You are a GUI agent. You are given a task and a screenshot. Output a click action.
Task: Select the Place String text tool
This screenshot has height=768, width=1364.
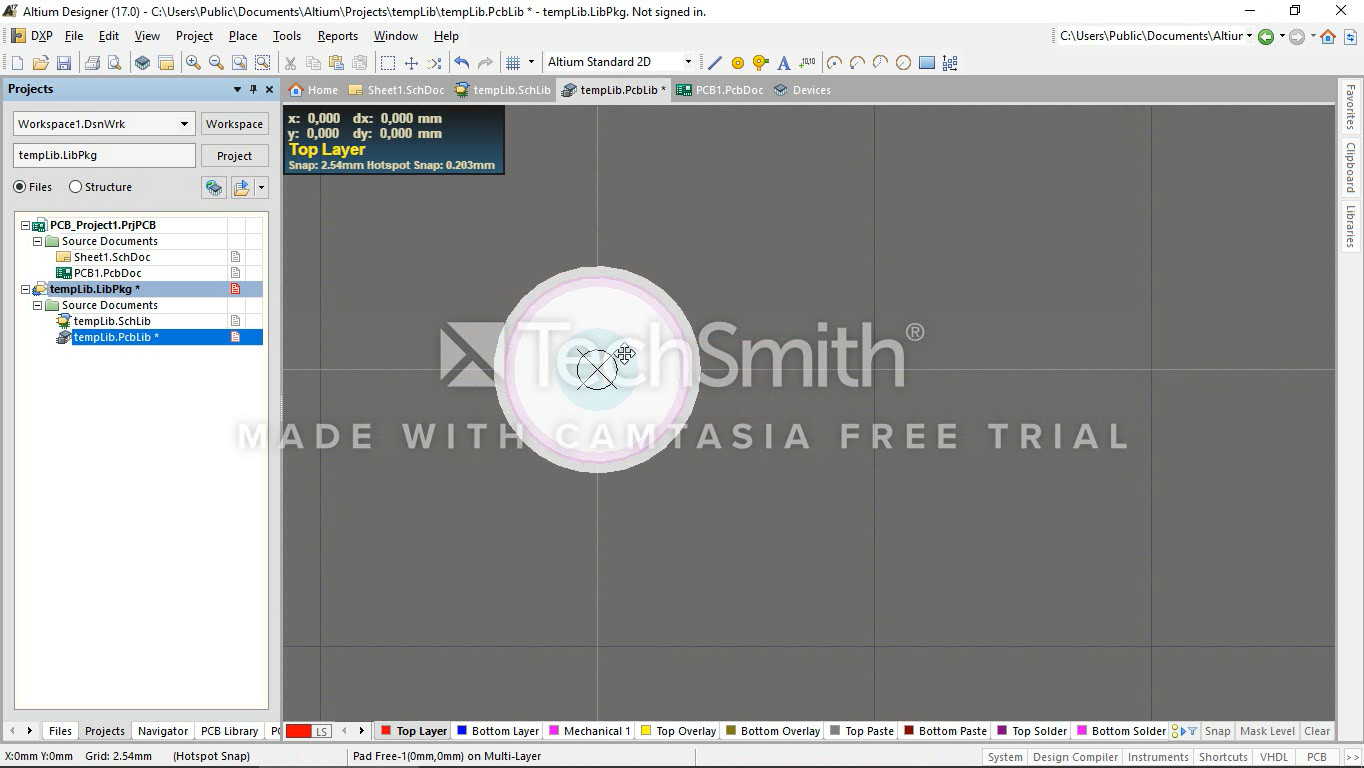pos(784,63)
